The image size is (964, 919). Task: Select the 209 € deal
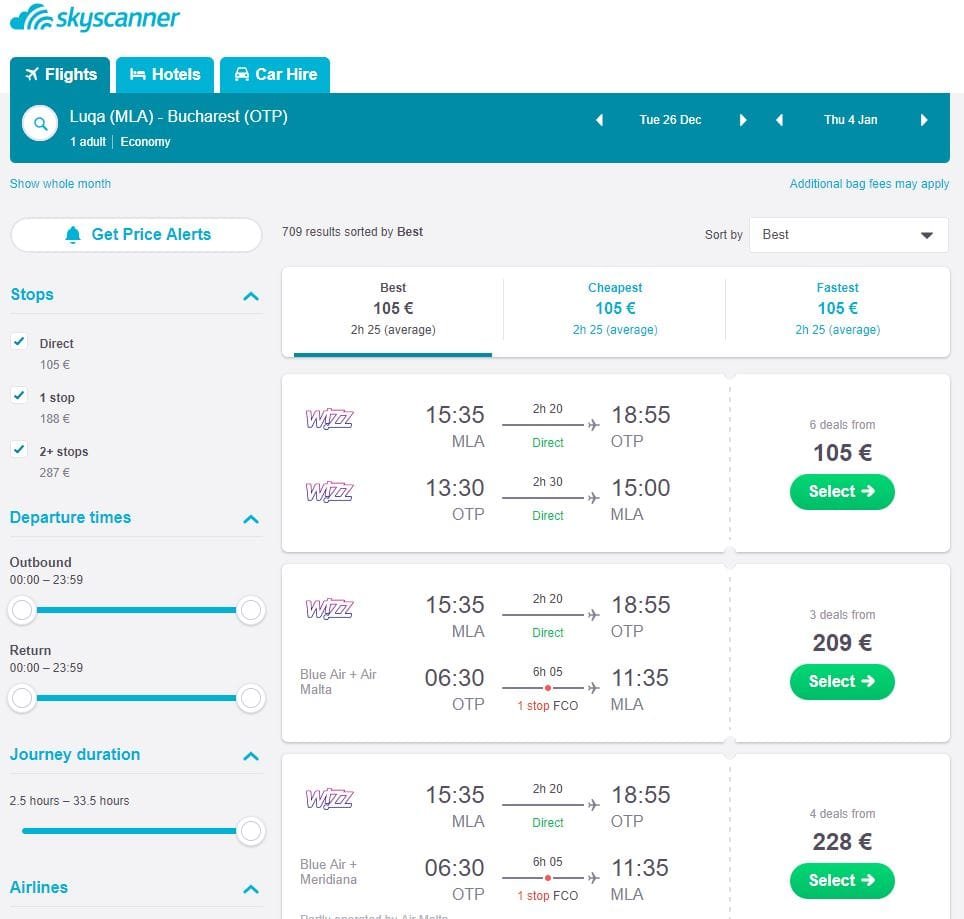point(842,682)
